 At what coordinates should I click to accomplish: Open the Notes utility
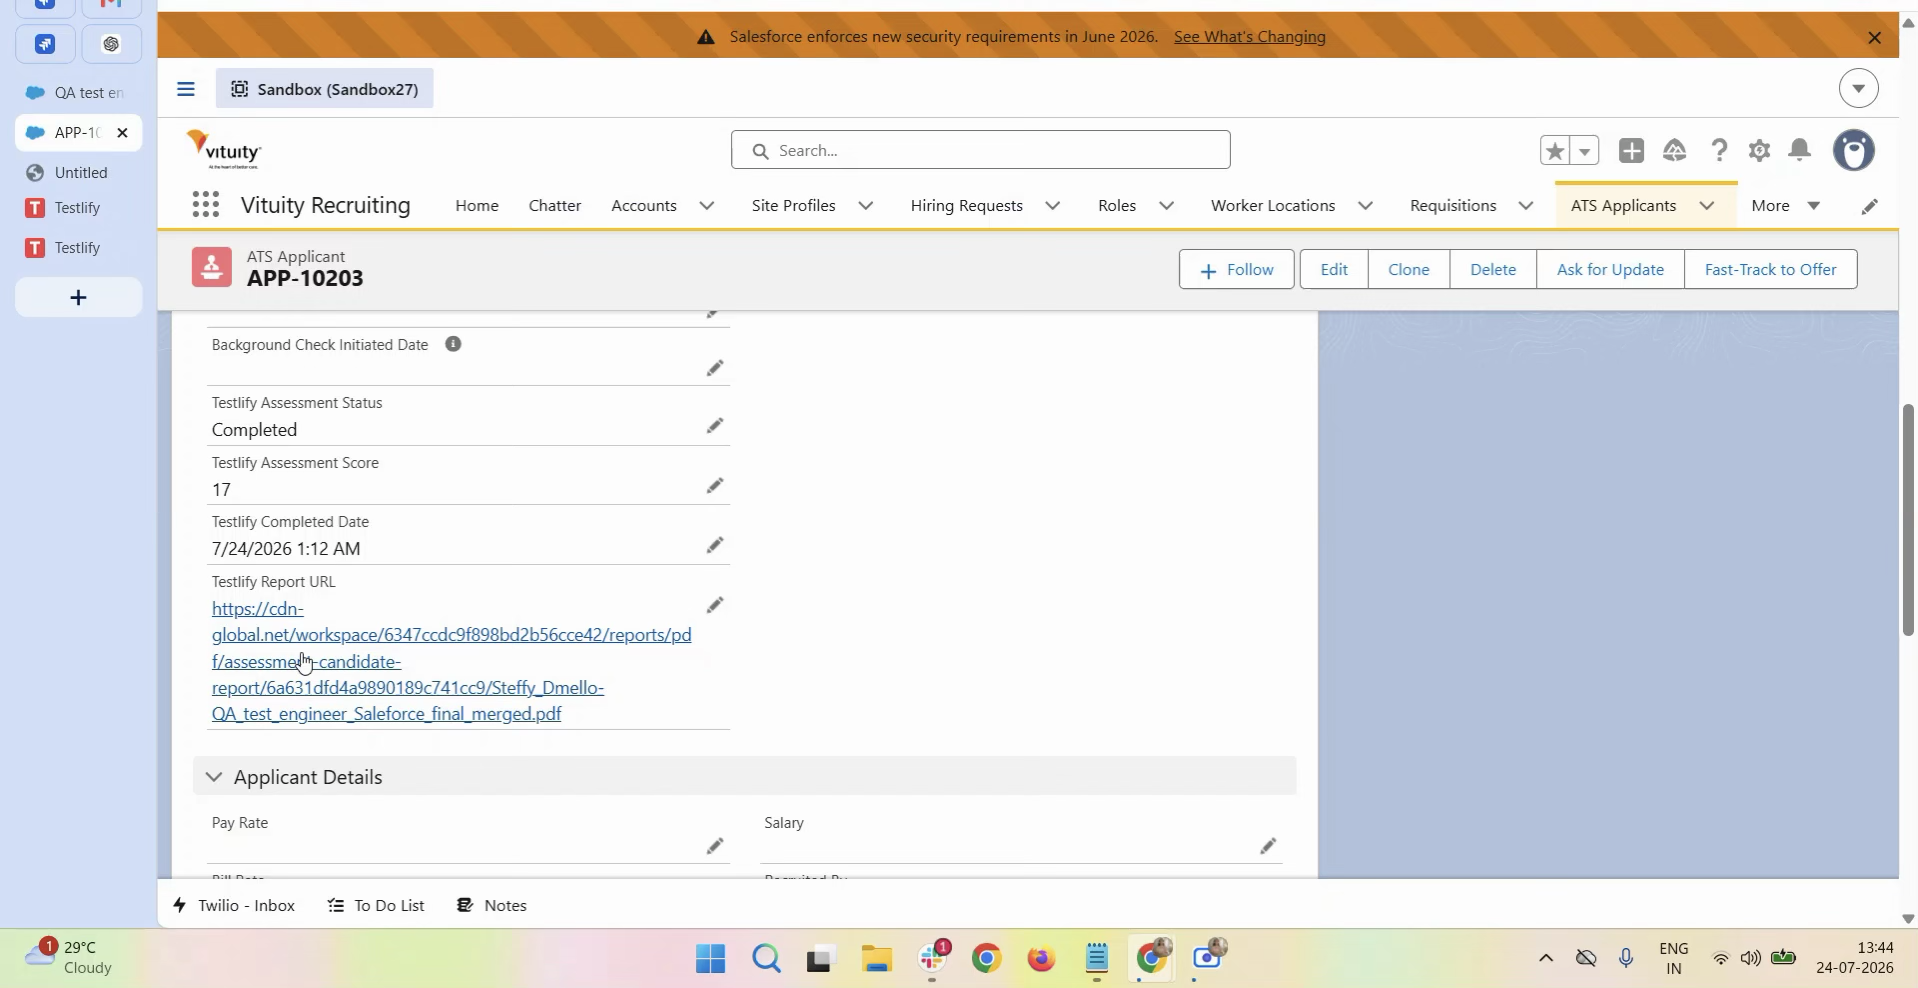coord(492,906)
